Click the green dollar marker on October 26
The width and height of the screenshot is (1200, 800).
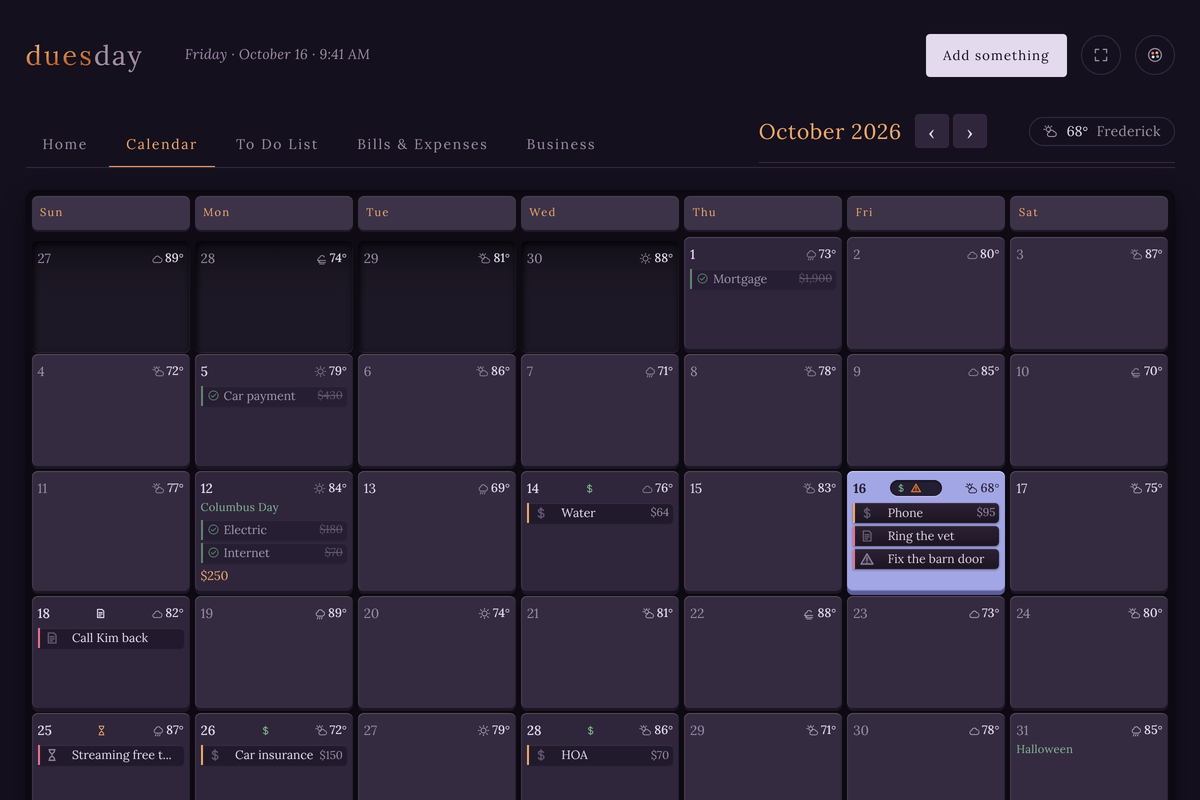pyautogui.click(x=265, y=731)
